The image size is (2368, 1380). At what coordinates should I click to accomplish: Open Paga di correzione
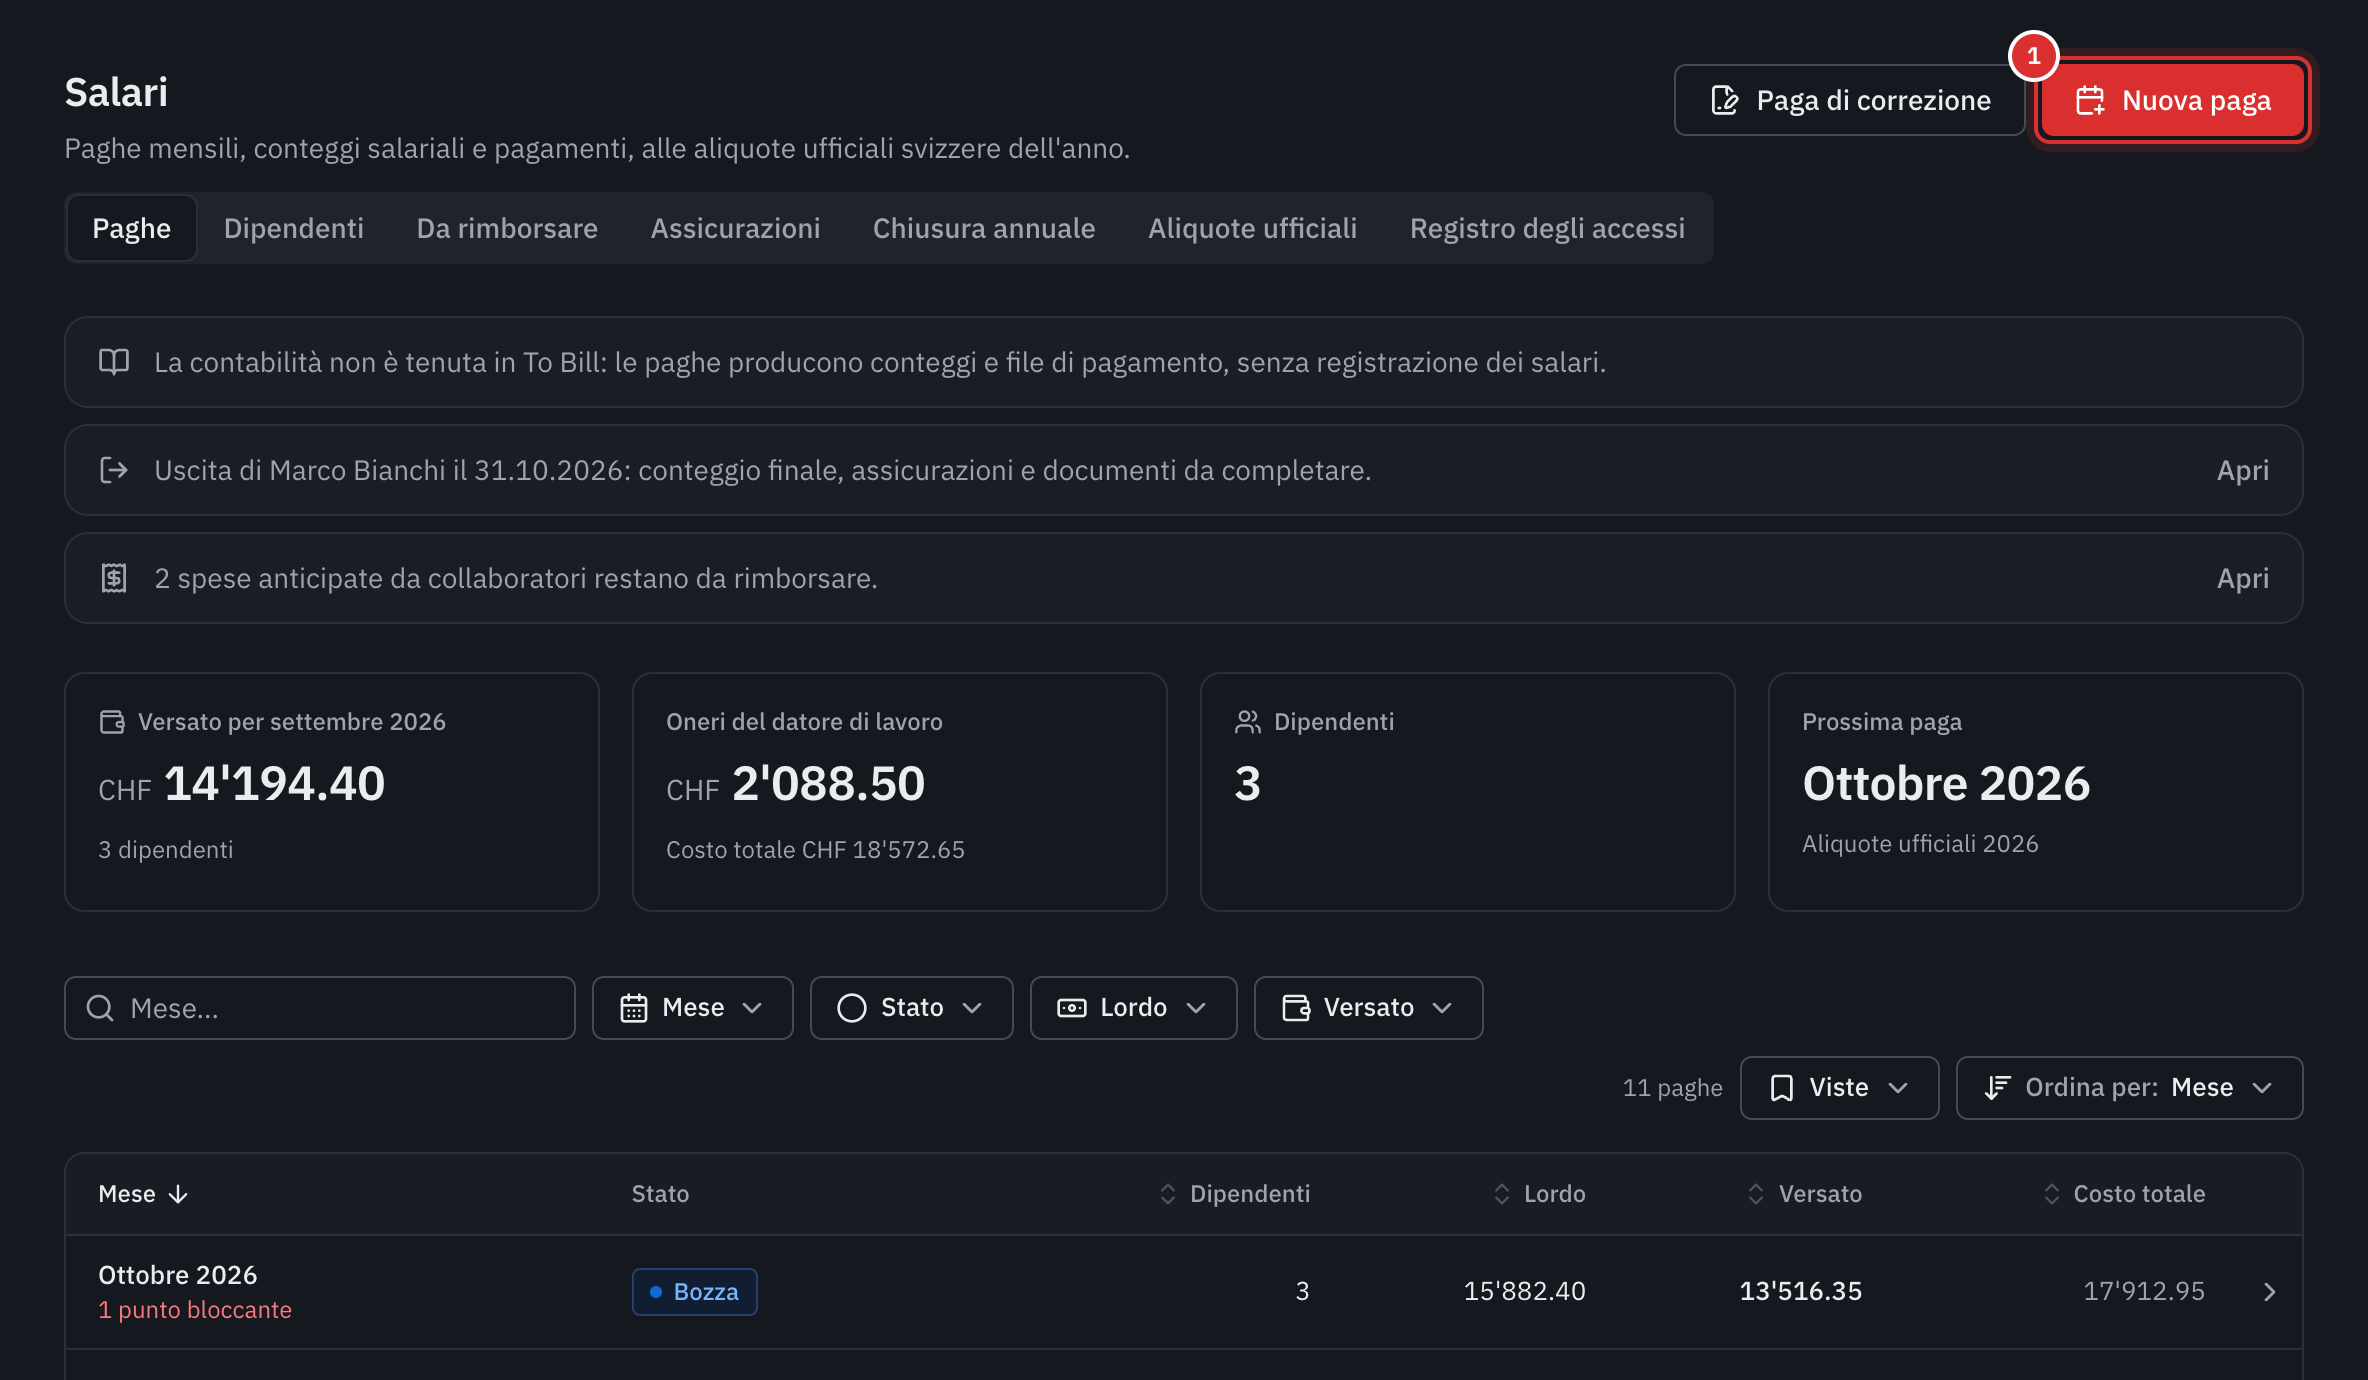coord(1849,100)
